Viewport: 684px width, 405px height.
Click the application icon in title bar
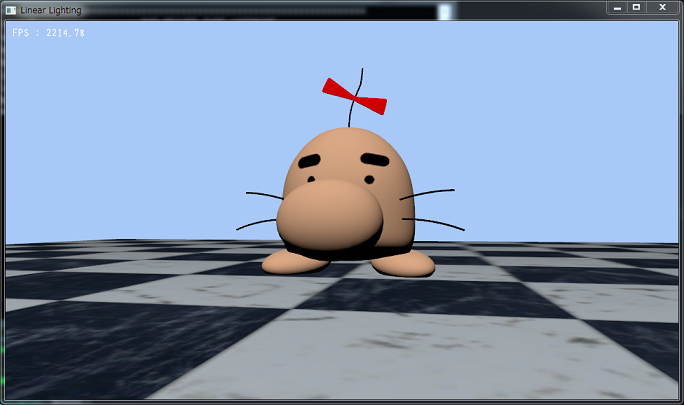pyautogui.click(x=10, y=9)
